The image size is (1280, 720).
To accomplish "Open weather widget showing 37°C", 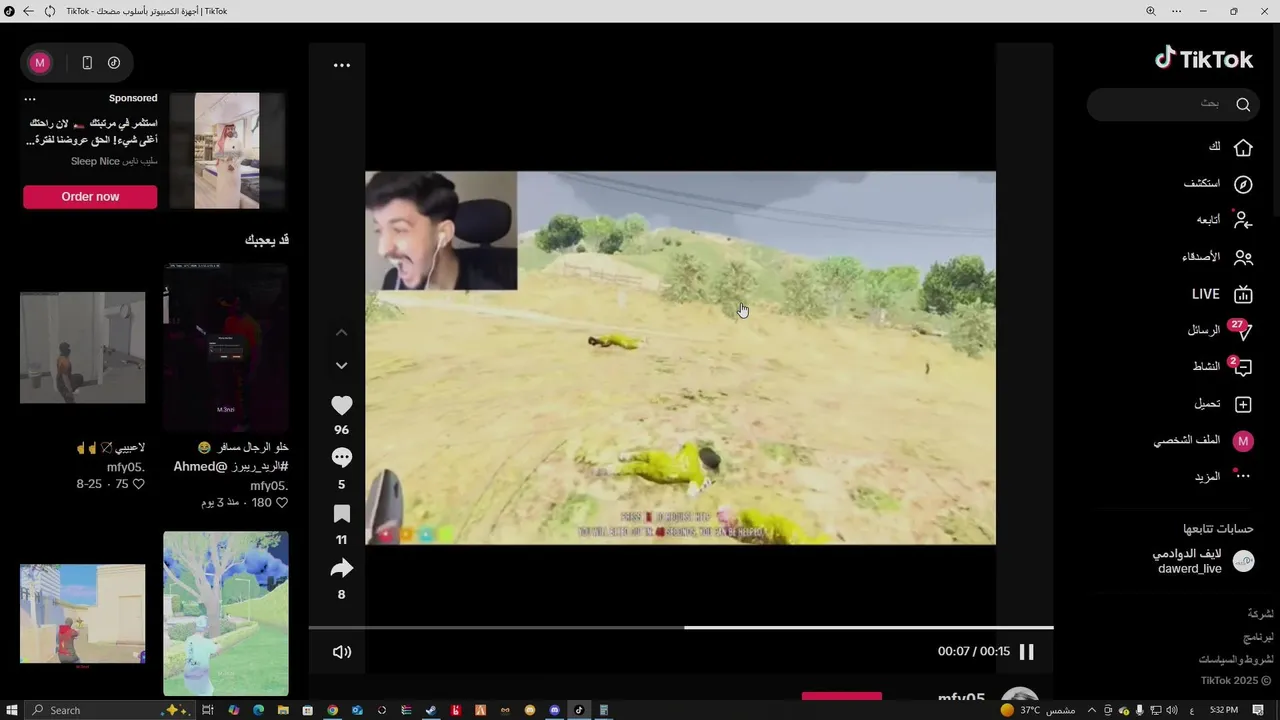I will click(1038, 710).
